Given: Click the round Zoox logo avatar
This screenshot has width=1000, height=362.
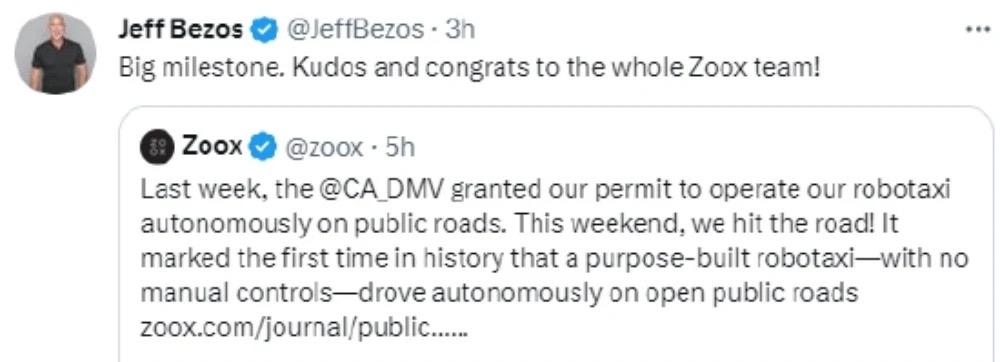Looking at the screenshot, I should coord(158,148).
